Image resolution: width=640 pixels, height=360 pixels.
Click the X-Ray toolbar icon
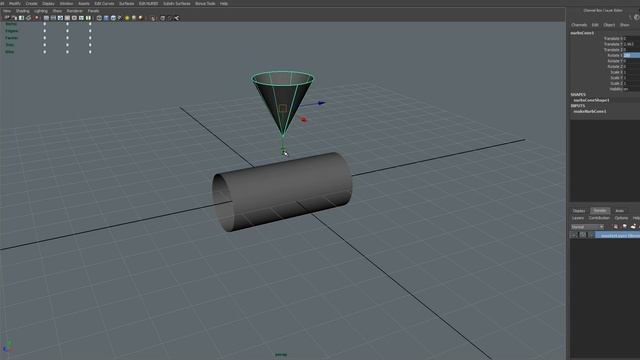[x=162, y=18]
